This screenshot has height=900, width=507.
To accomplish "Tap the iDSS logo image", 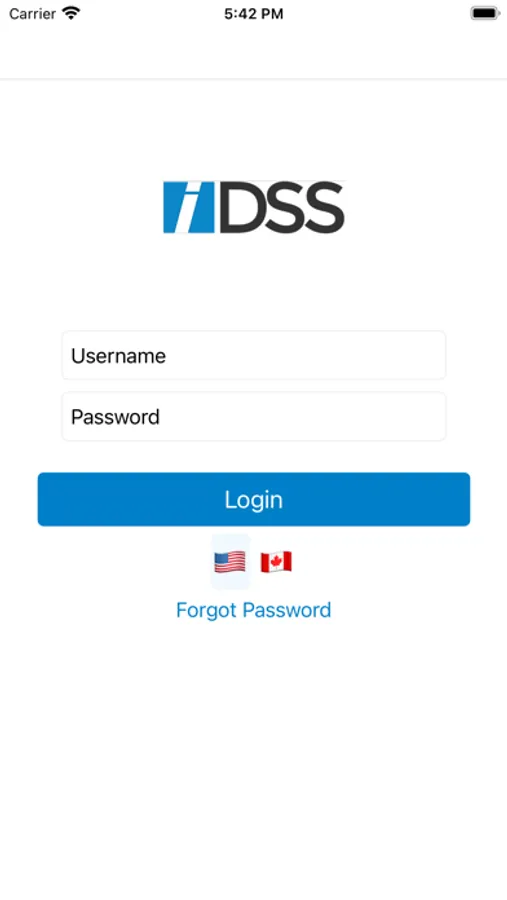I will tap(254, 207).
